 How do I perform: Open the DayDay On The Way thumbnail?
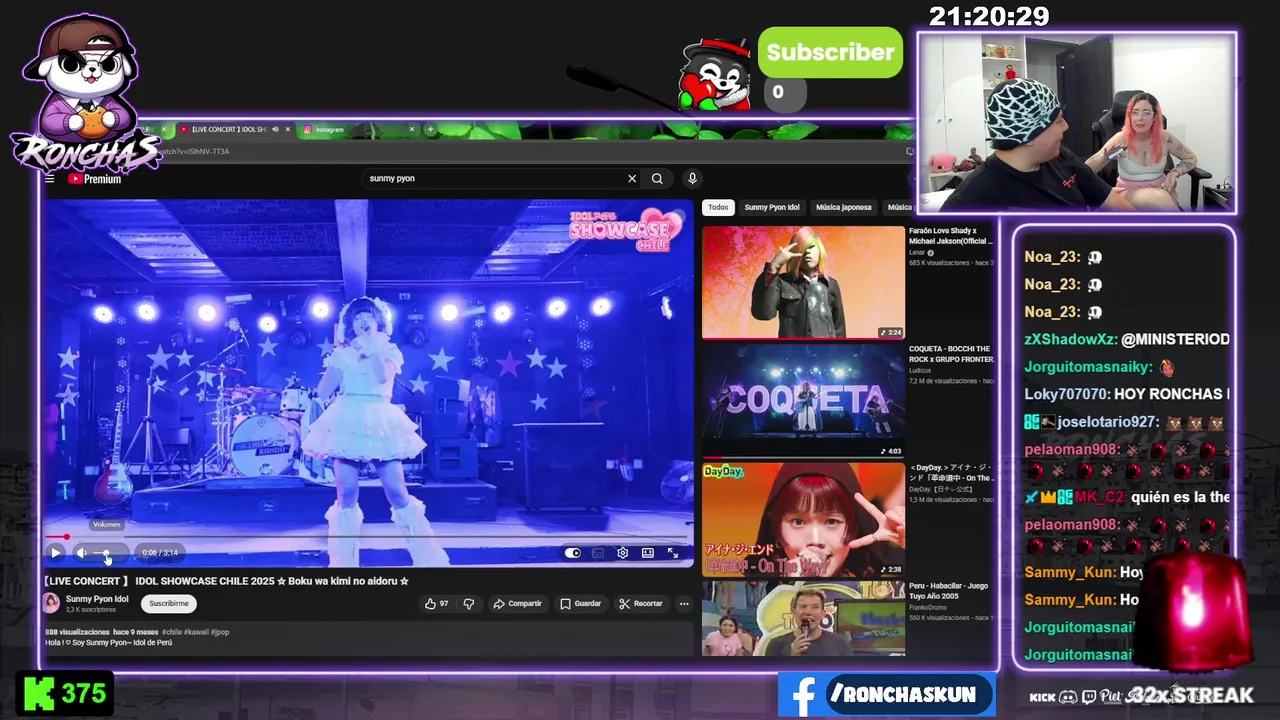point(803,519)
